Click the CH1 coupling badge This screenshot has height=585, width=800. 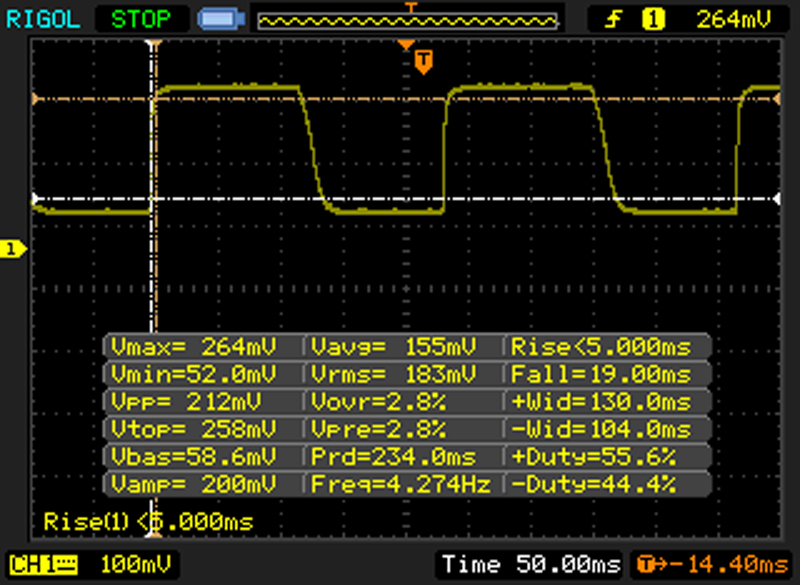tap(43, 565)
